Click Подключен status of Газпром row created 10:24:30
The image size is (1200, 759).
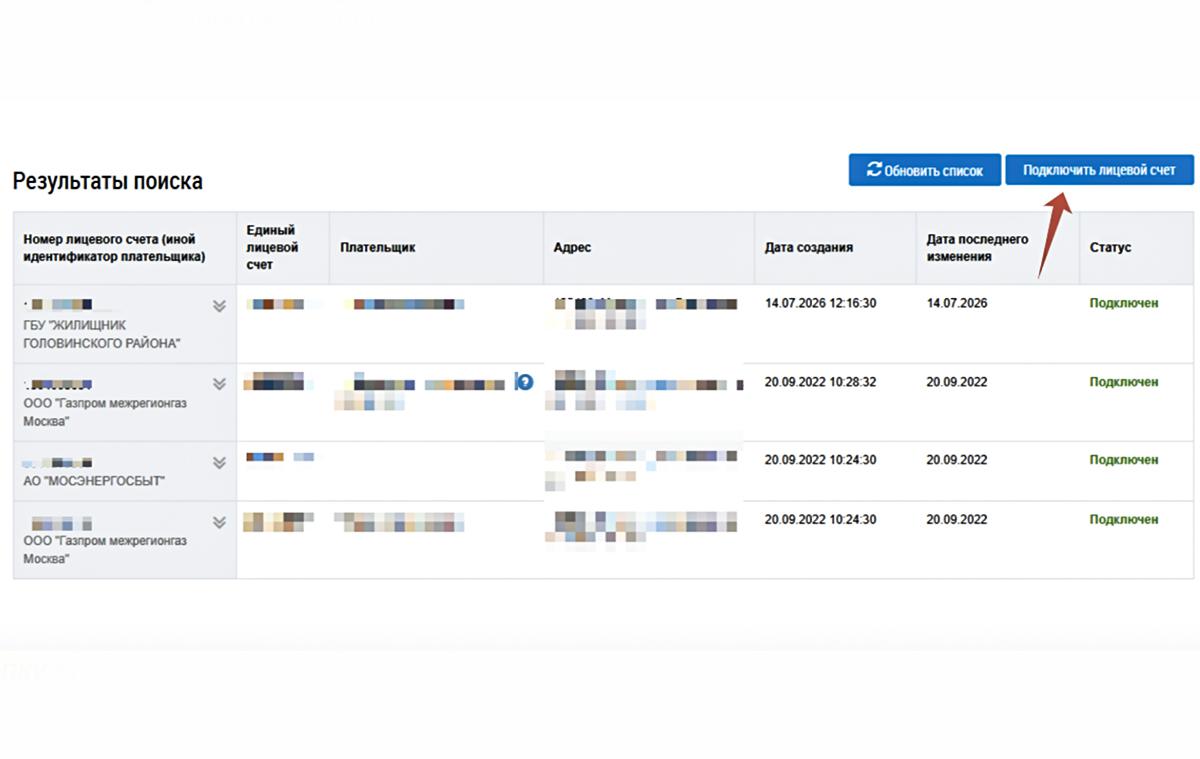coord(1124,520)
